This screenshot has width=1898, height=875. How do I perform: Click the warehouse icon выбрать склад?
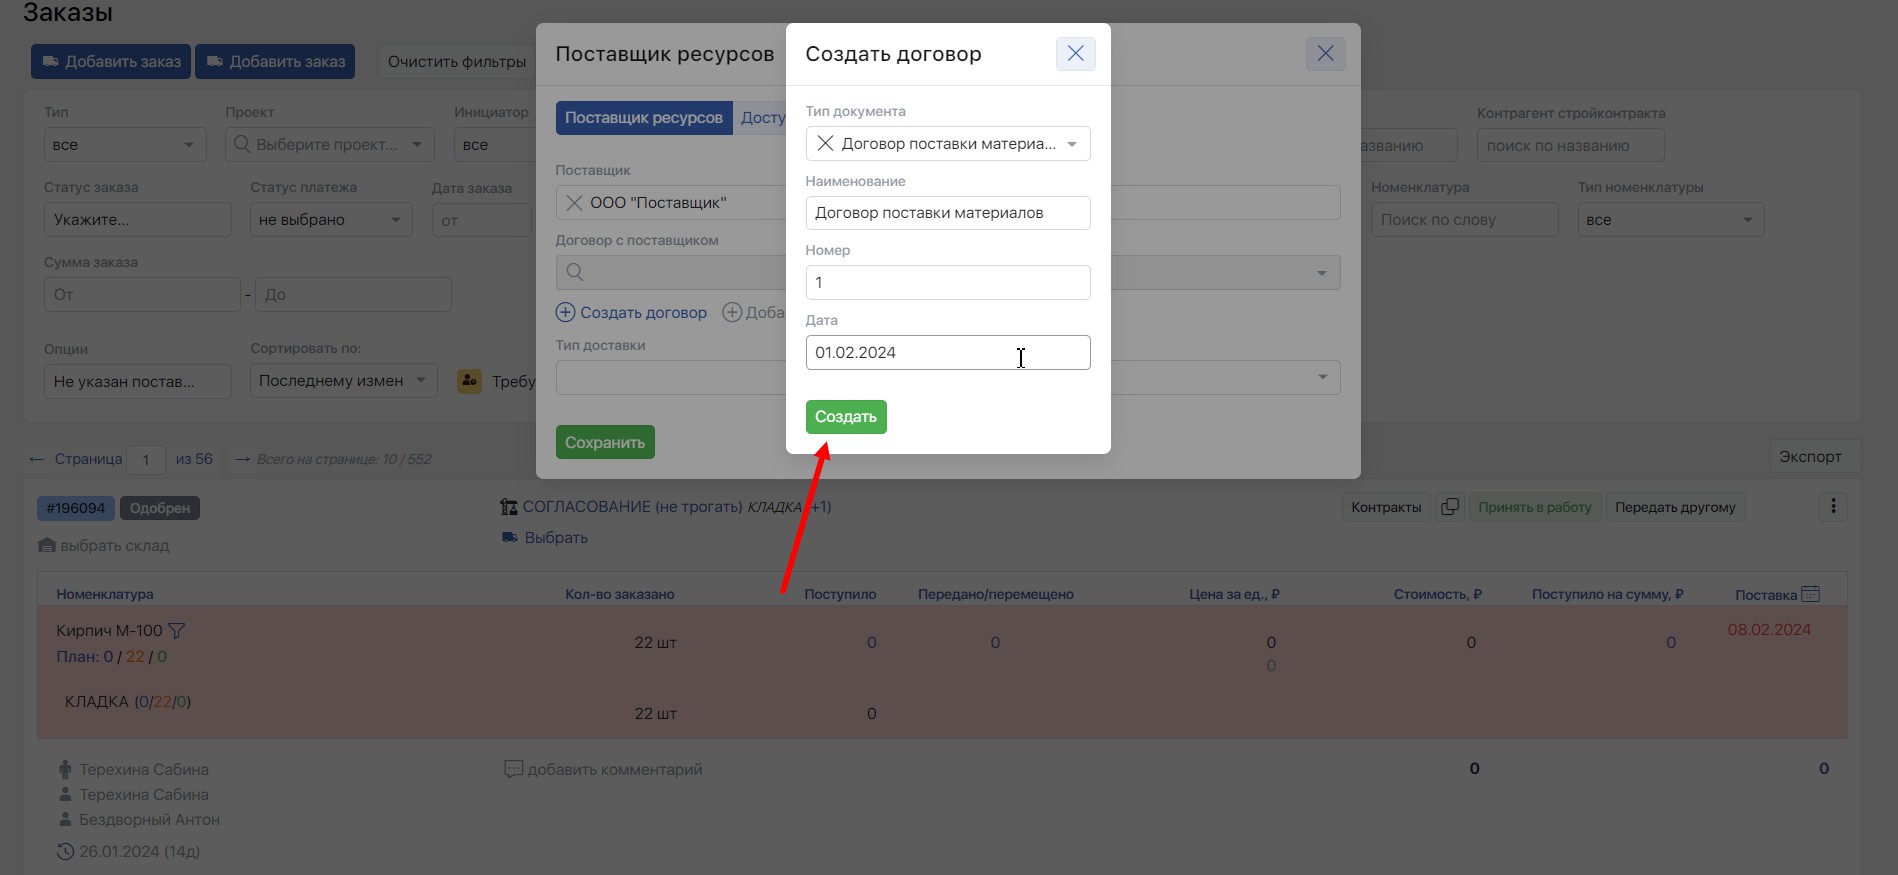click(x=47, y=545)
